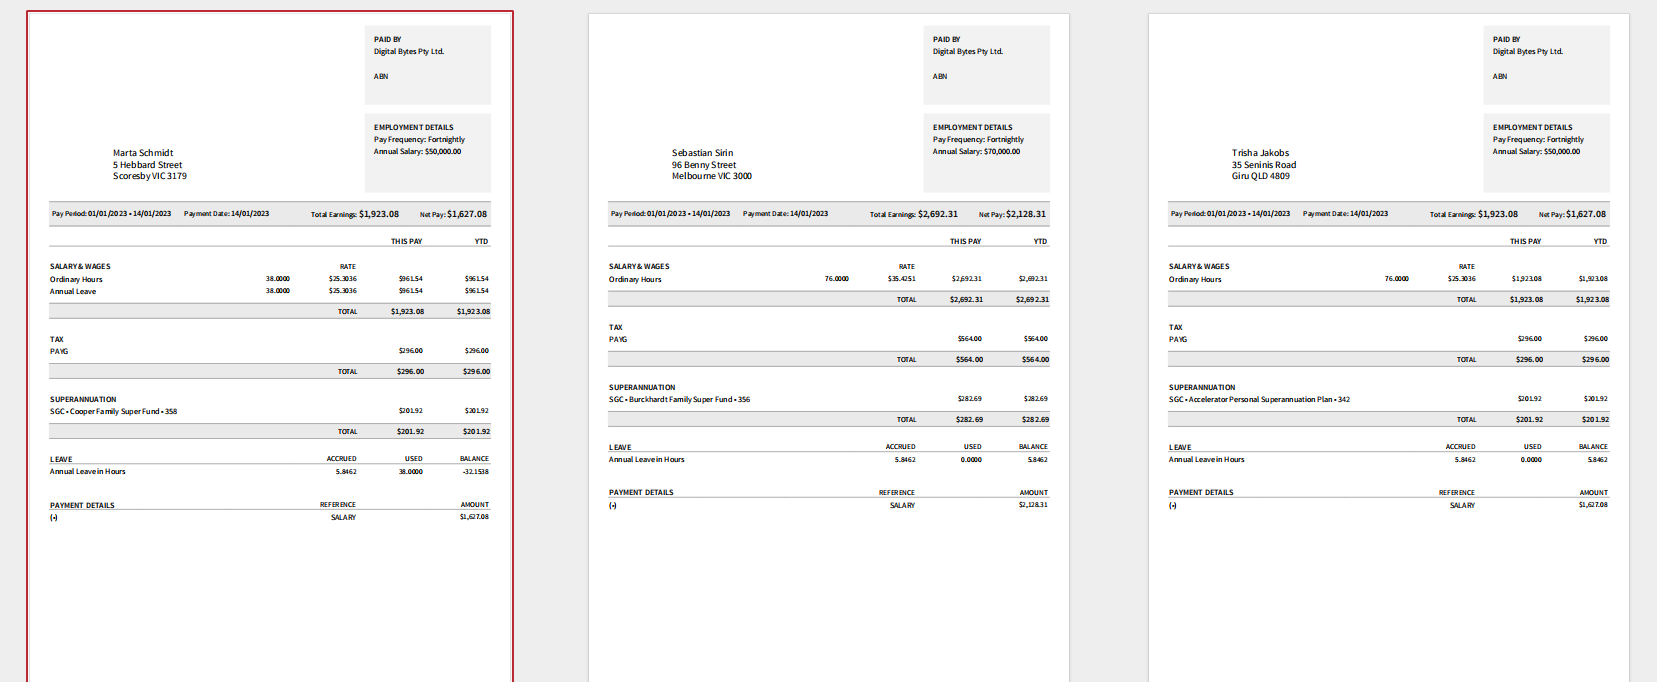Click the Pay Period dates on Marta's payslip

pyautogui.click(x=111, y=214)
